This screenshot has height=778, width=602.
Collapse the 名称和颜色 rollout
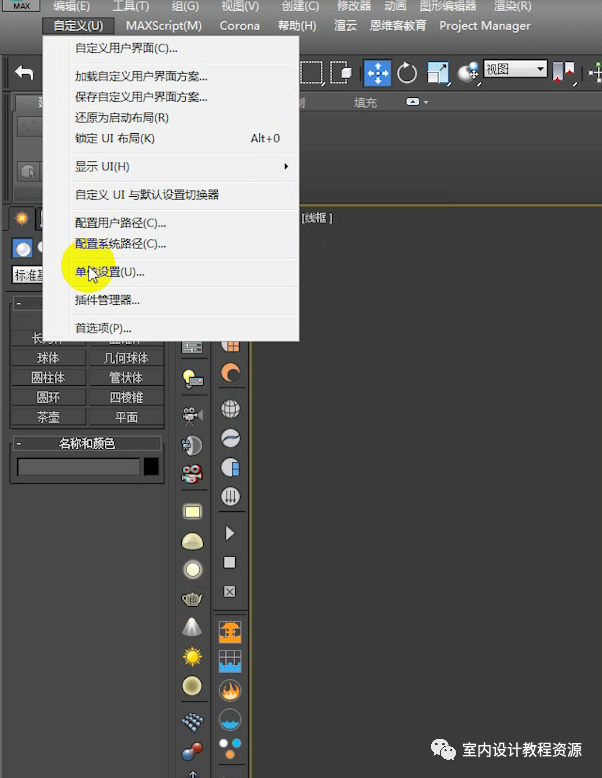[x=18, y=443]
